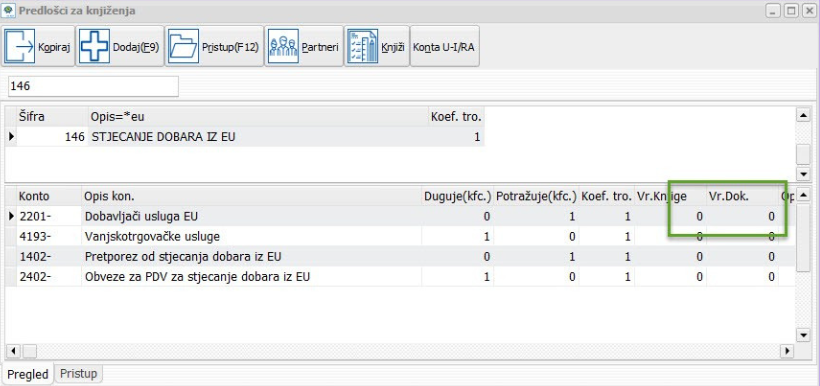Click the Kopiraj toolbar button
Screen dimensions: 820x386
coord(39,47)
